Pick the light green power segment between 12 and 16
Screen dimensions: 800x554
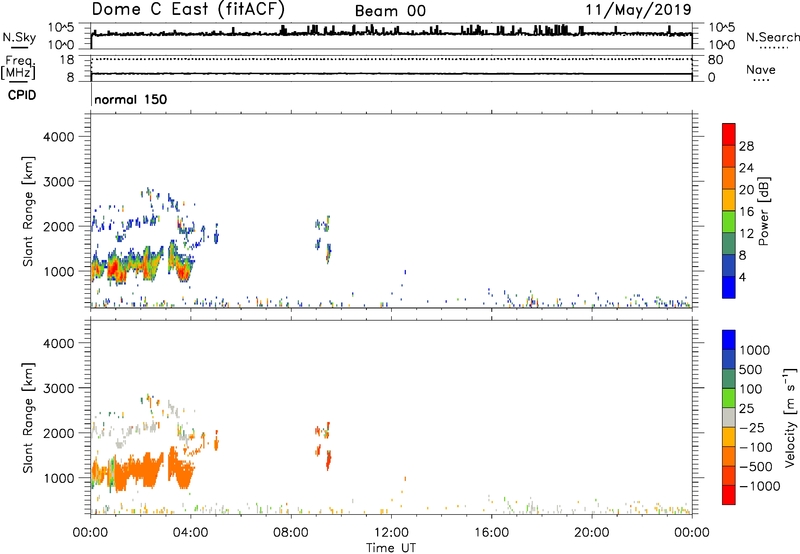click(x=729, y=222)
